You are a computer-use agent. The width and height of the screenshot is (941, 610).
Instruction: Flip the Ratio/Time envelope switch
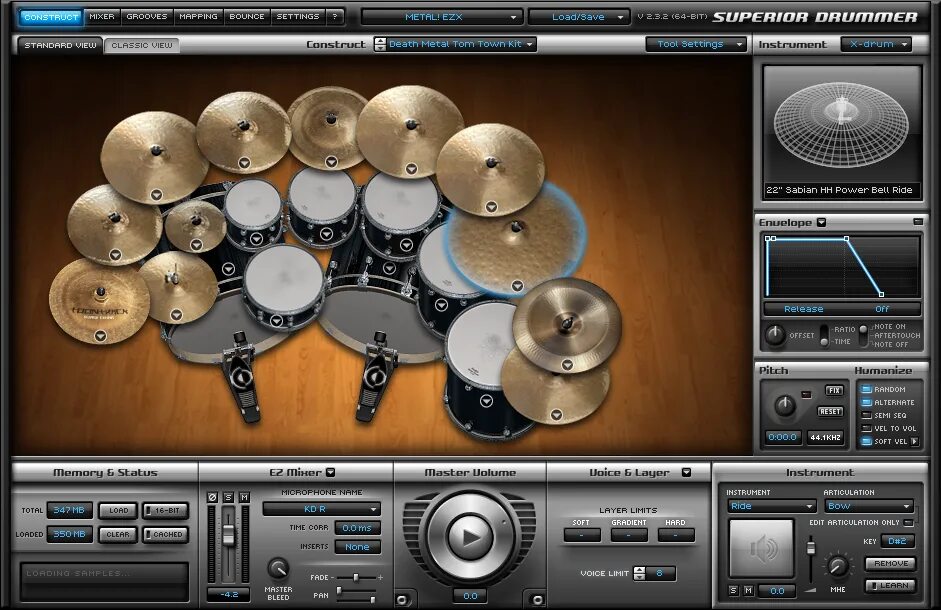click(x=825, y=335)
